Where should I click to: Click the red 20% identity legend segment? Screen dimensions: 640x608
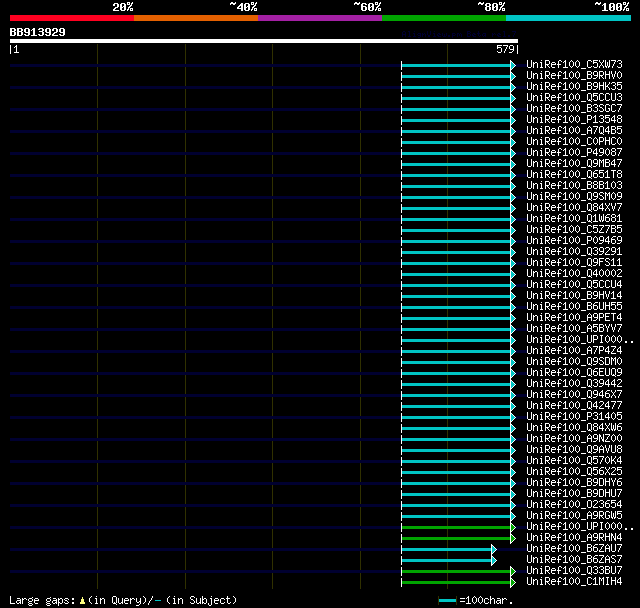(72, 18)
